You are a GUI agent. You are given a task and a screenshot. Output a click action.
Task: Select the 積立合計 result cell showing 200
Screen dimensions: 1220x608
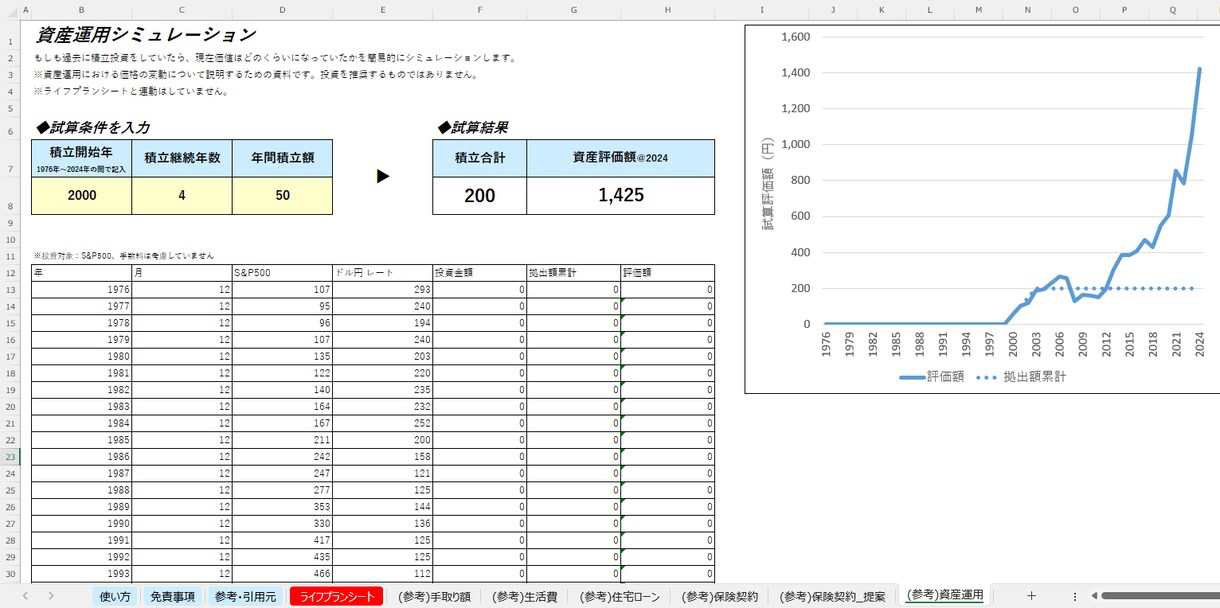pyautogui.click(x=480, y=195)
